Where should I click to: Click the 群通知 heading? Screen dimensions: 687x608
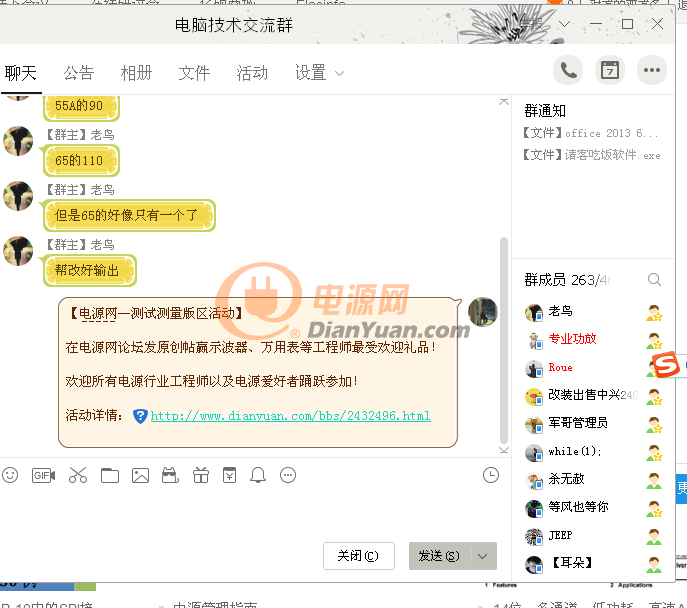pyautogui.click(x=545, y=111)
